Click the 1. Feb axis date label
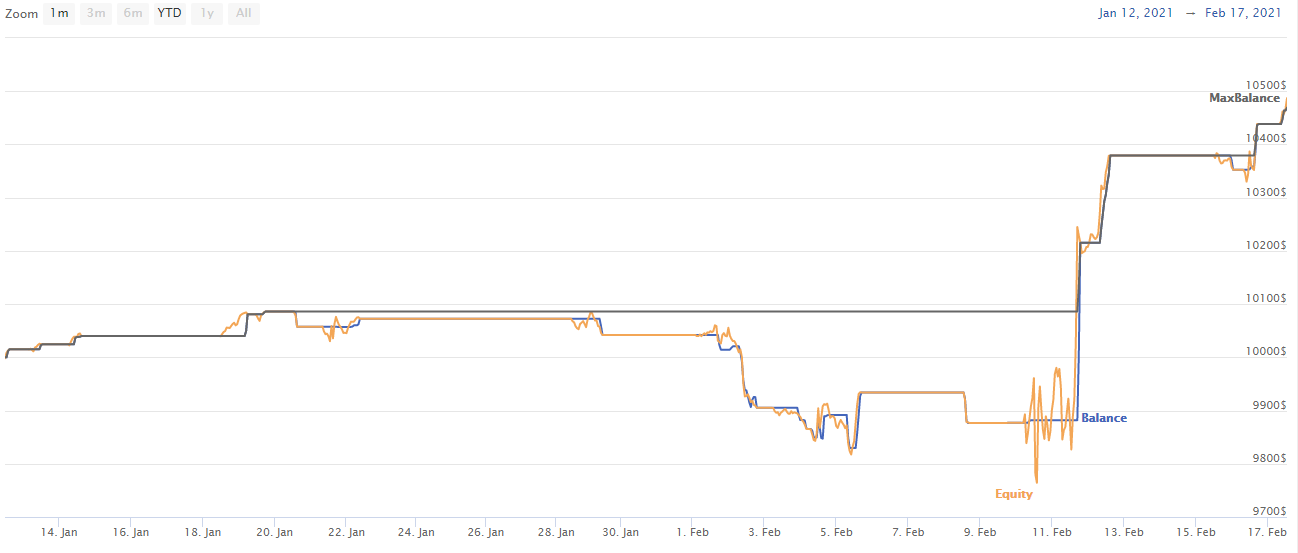The height and width of the screenshot is (553, 1298). [x=694, y=532]
